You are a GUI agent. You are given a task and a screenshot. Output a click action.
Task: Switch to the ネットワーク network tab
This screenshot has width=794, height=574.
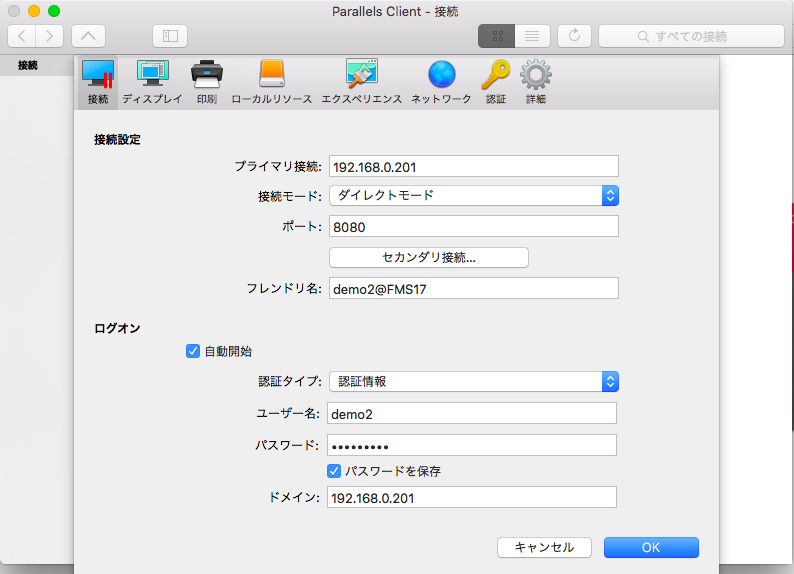(441, 82)
